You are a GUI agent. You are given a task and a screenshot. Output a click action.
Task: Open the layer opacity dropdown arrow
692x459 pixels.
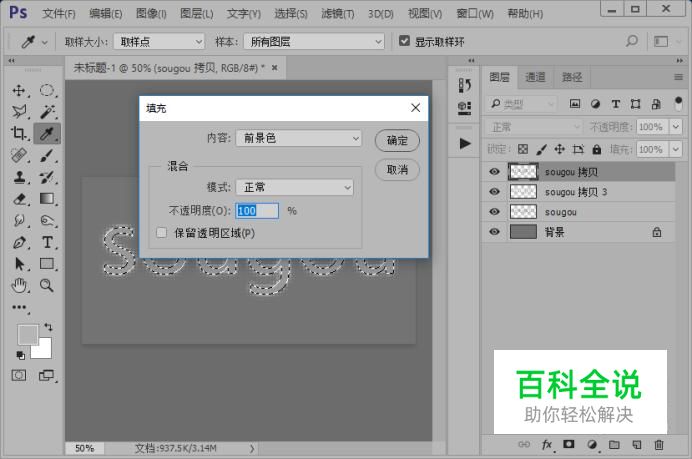pos(676,127)
